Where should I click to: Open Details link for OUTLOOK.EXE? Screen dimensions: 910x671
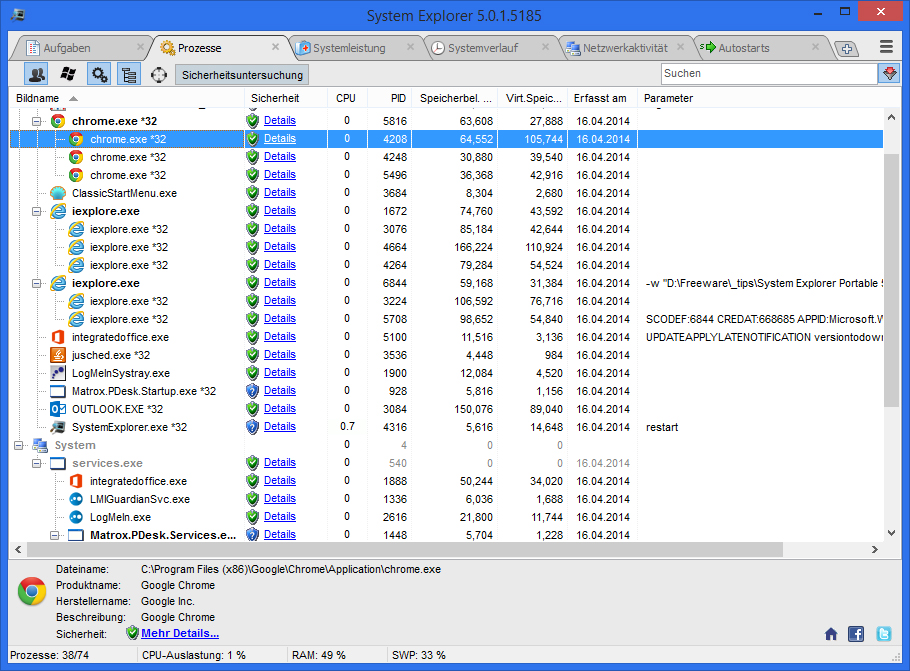pos(280,409)
